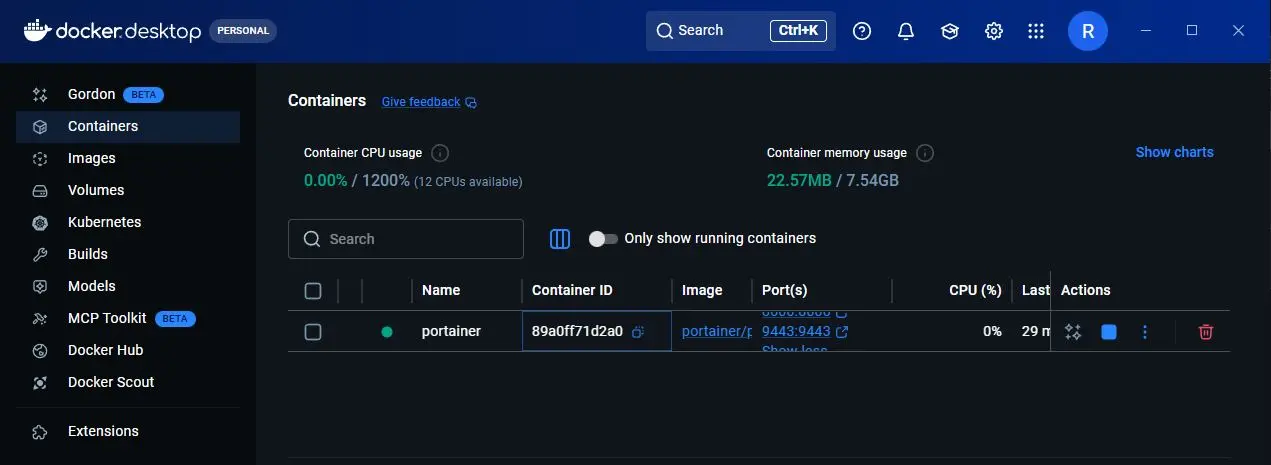
Task: Open the apps grid icon in header
Action: click(x=1036, y=31)
